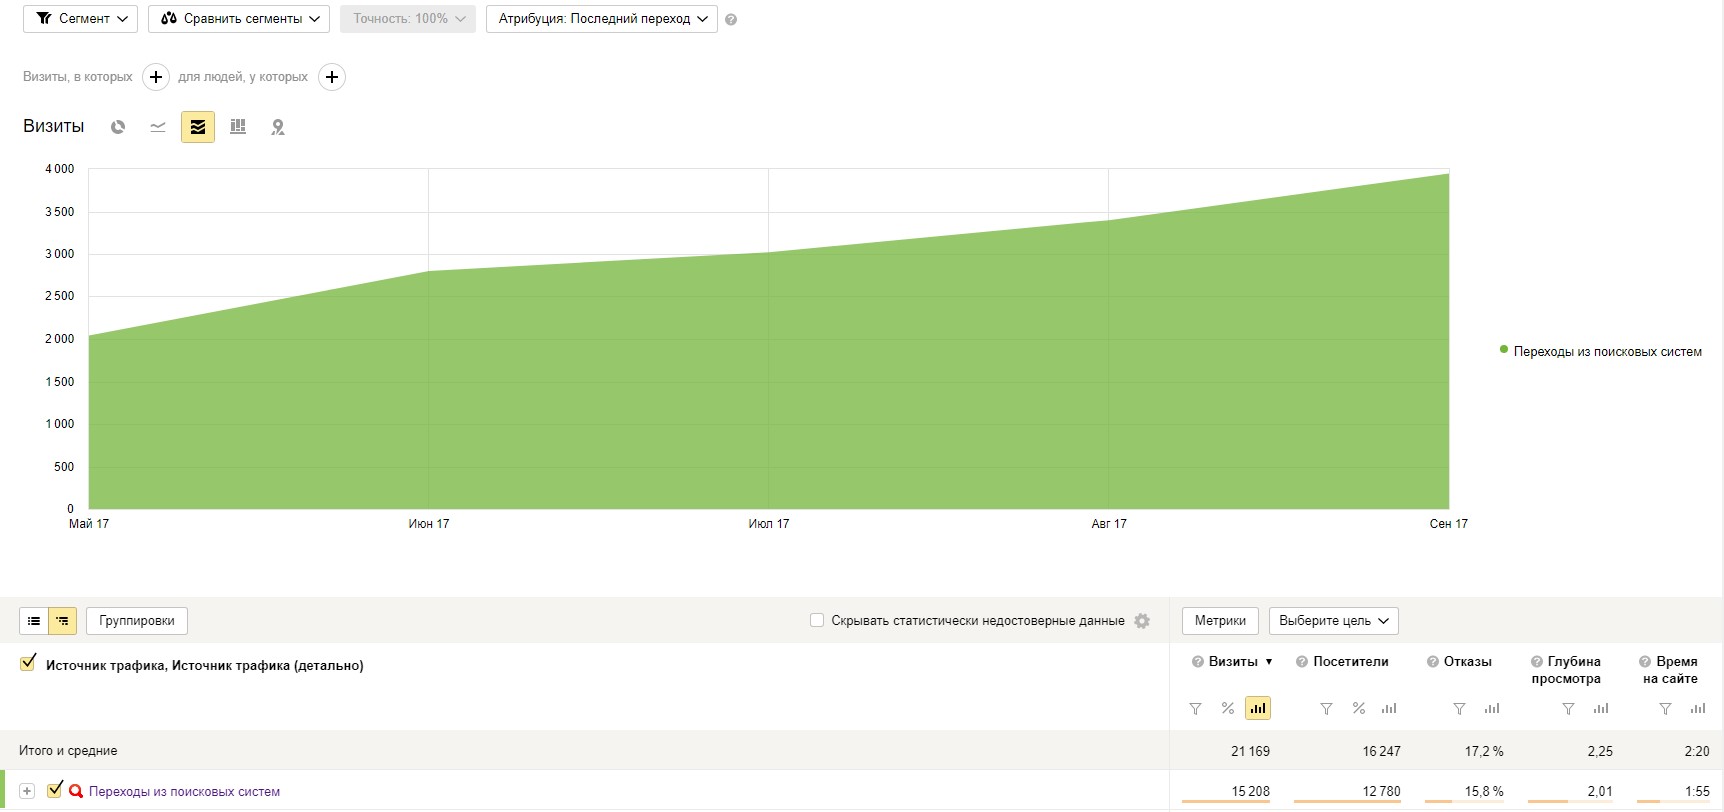Select the line chart view icon

coord(158,127)
